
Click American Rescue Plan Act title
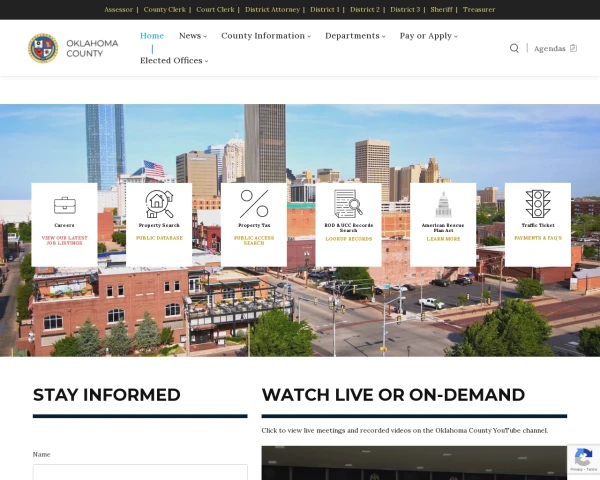tap(443, 228)
